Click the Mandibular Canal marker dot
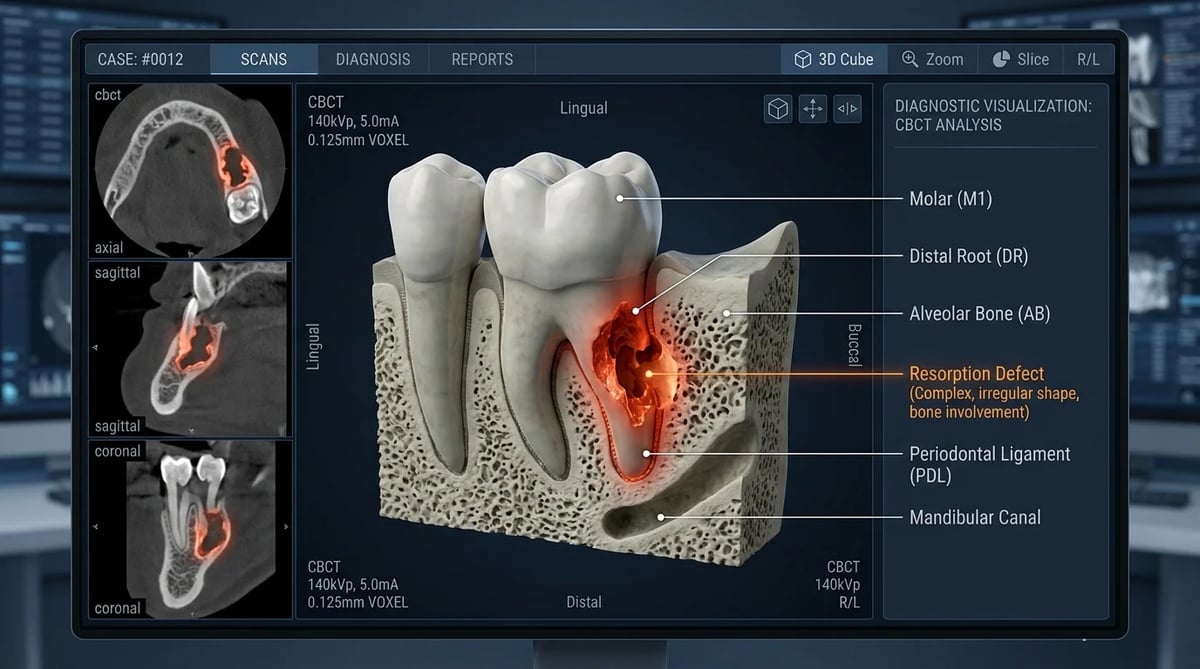 click(662, 517)
